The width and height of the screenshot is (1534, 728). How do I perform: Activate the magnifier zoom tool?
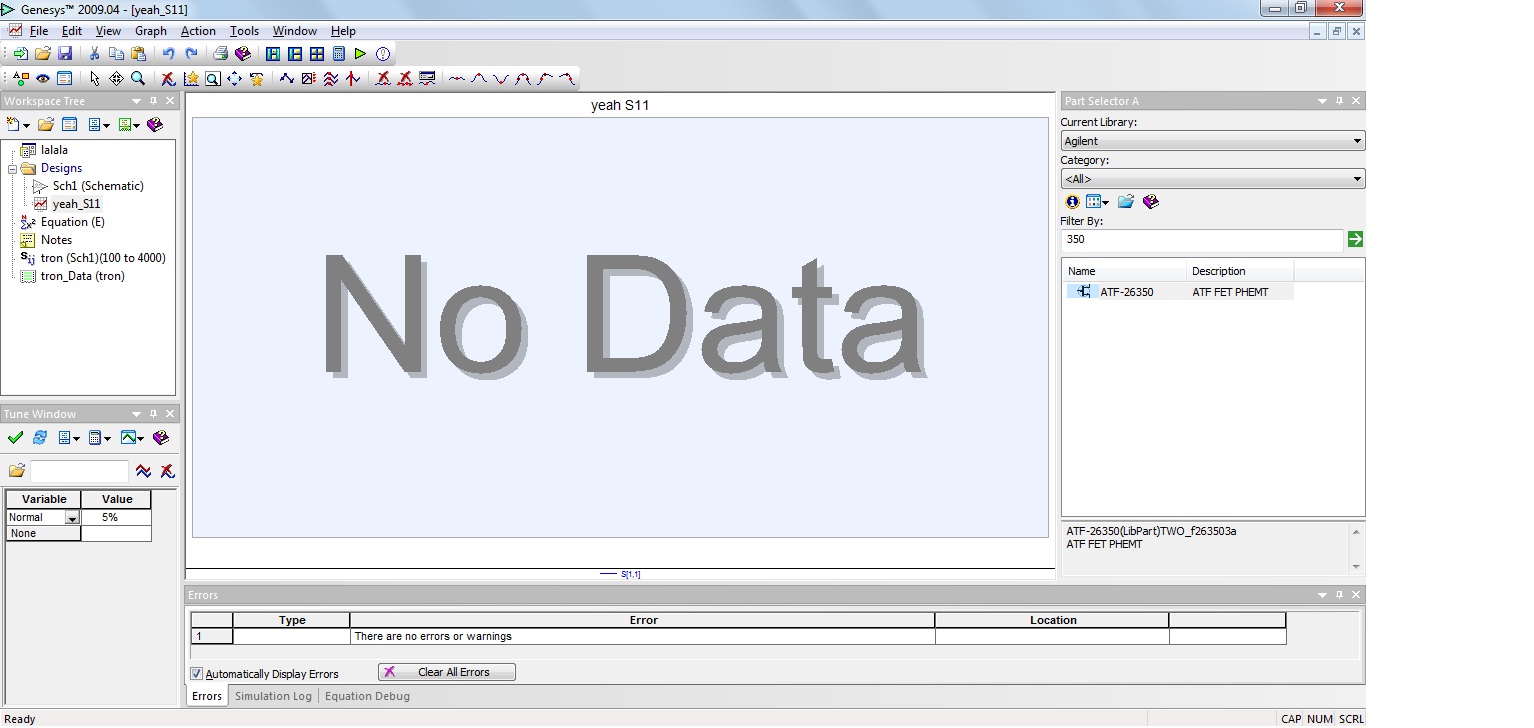click(138, 78)
